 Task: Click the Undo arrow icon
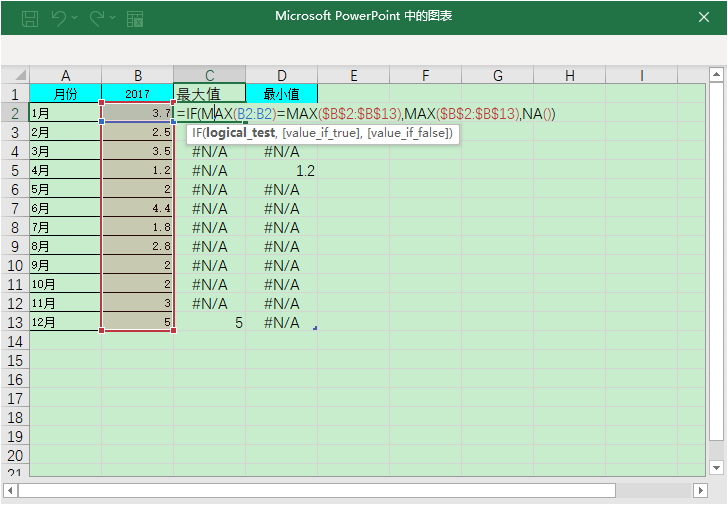click(59, 18)
